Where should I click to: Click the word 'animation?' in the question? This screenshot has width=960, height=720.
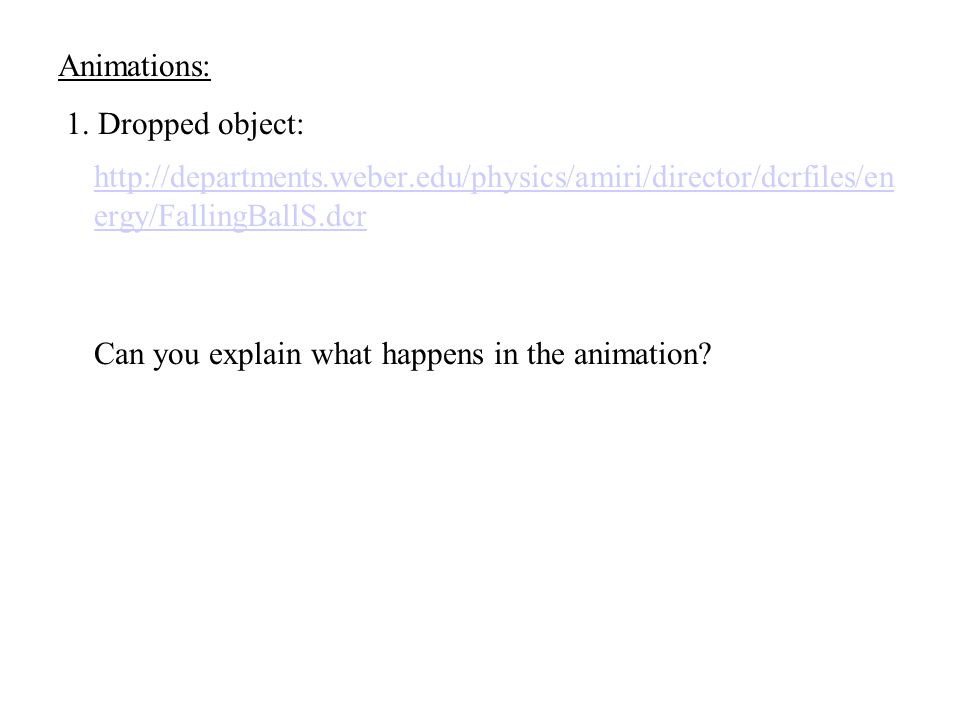point(642,354)
